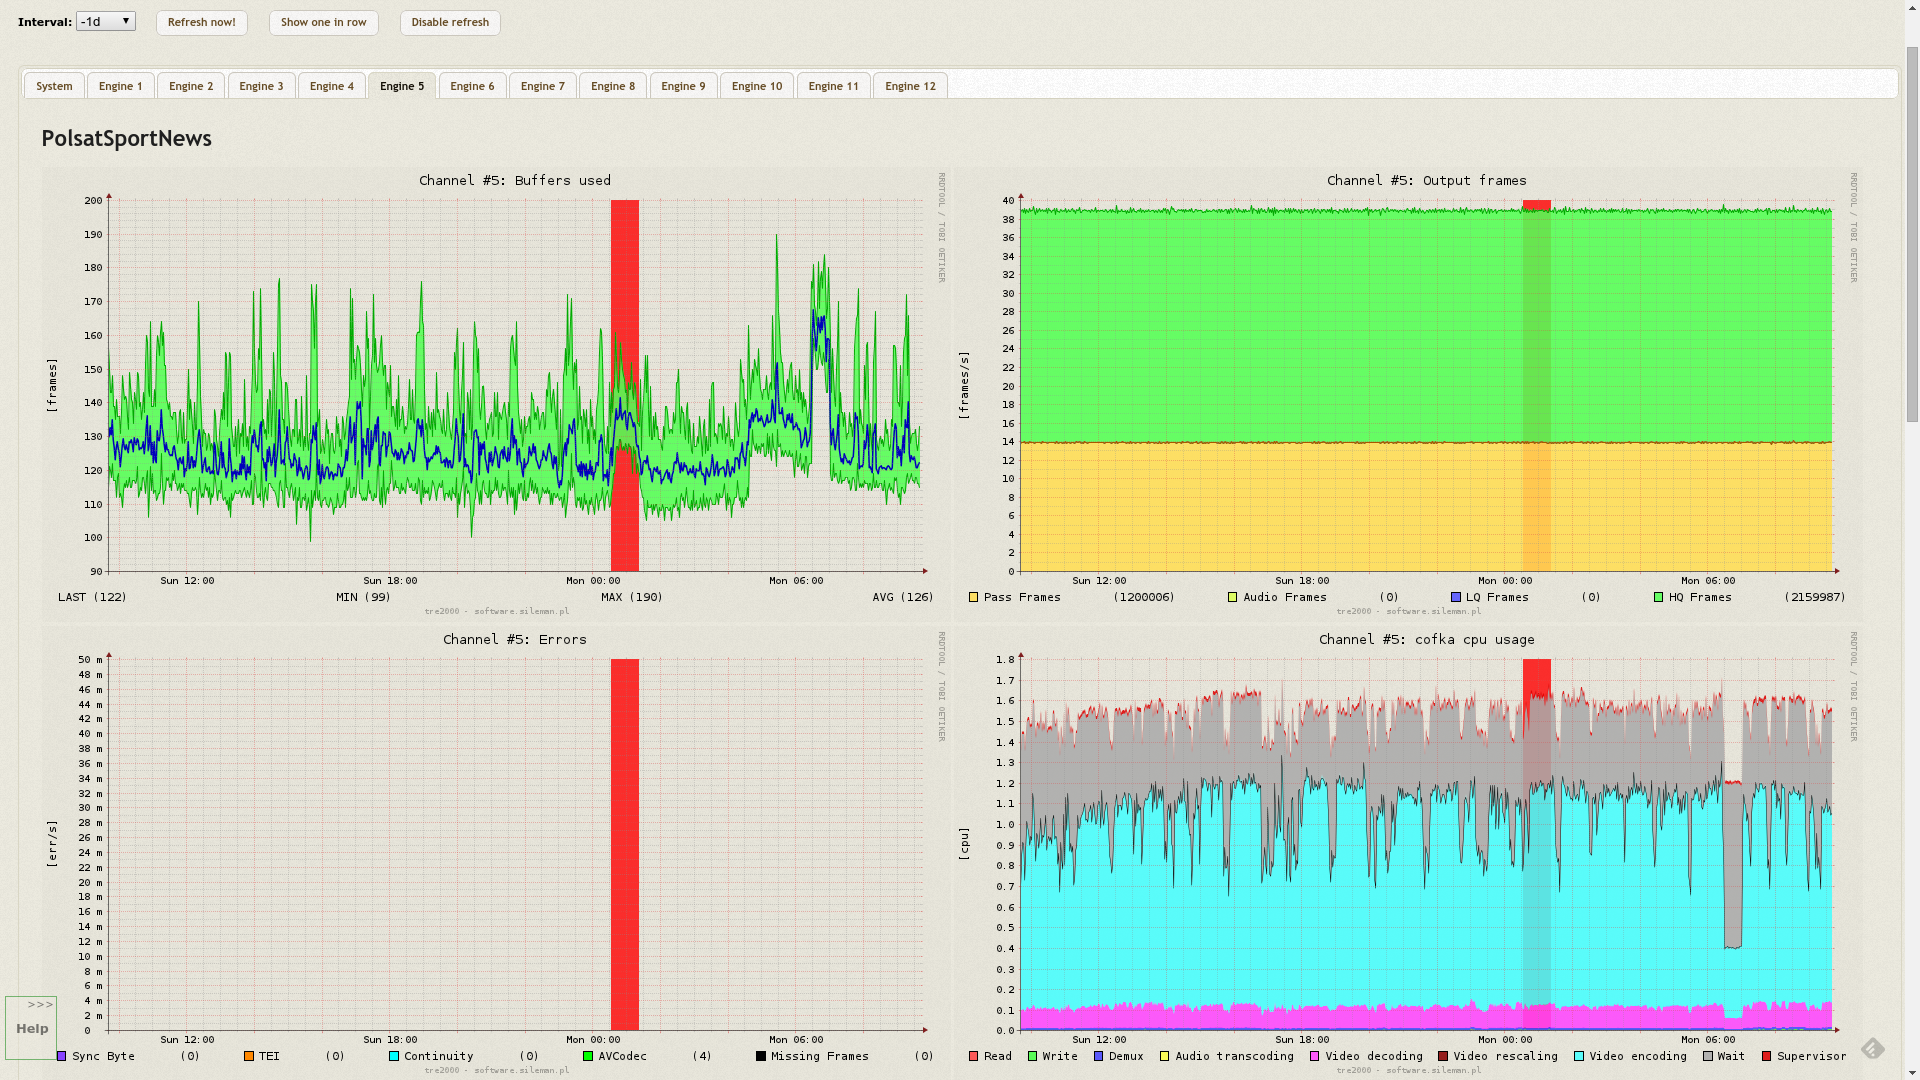
Task: Click the Pass Frames yellow legend swatch
Action: coord(973,597)
